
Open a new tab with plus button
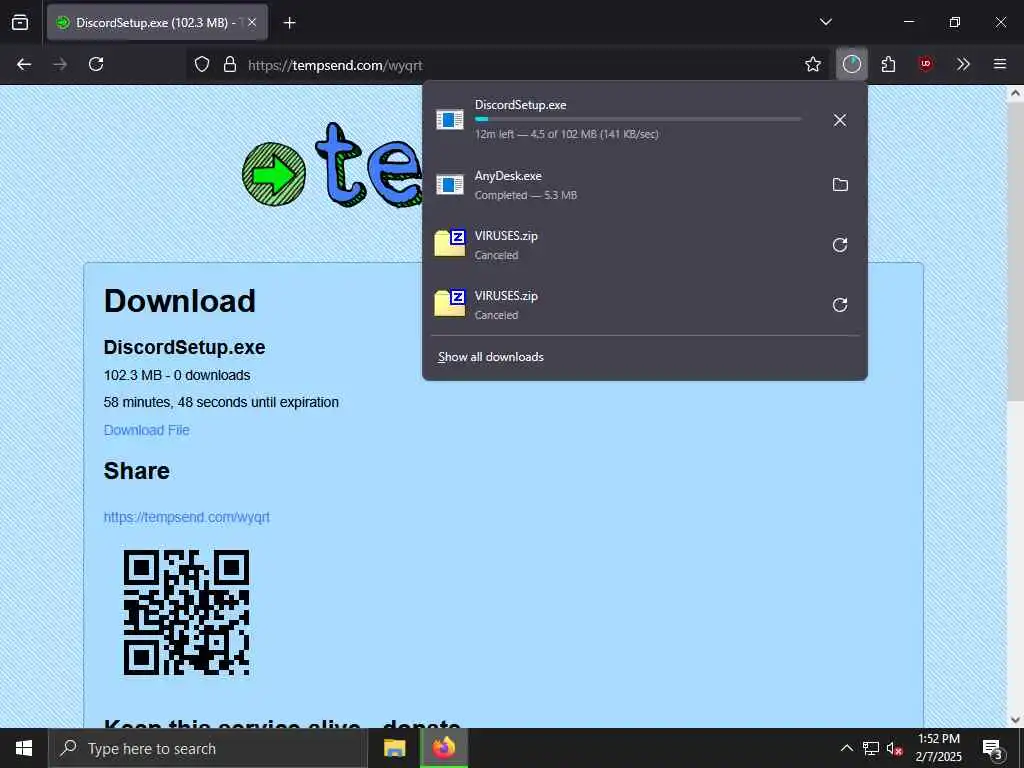click(289, 23)
